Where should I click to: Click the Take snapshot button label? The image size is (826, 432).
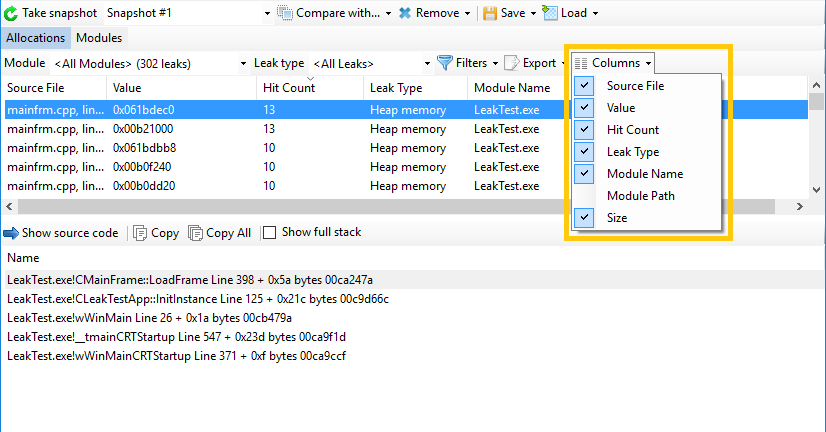point(60,13)
